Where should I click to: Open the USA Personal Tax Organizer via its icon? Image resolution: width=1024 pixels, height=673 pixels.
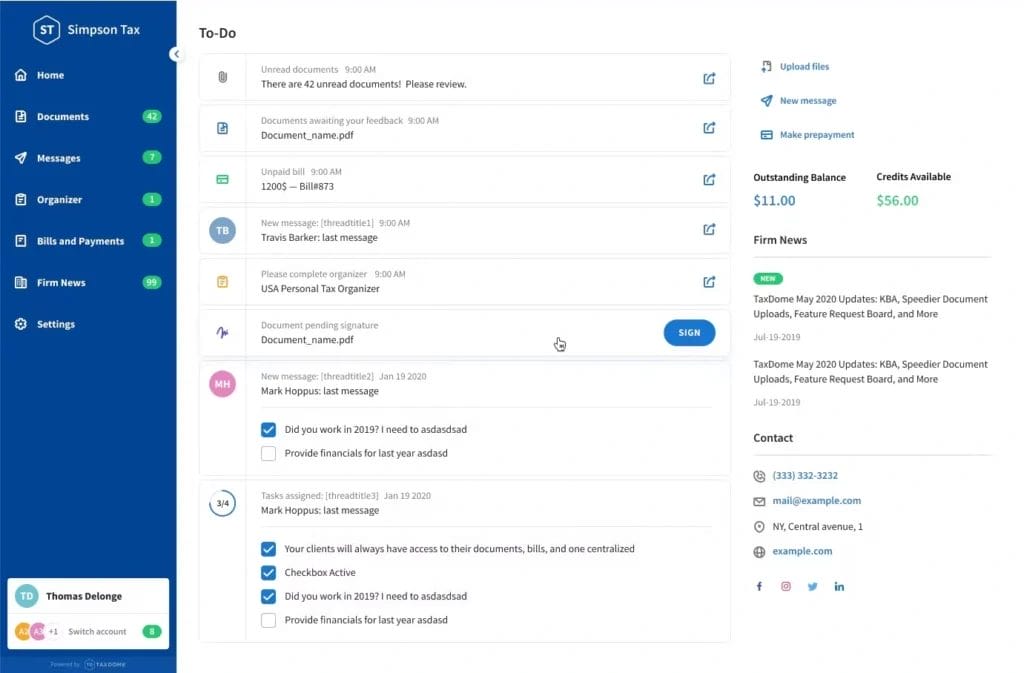tap(709, 282)
